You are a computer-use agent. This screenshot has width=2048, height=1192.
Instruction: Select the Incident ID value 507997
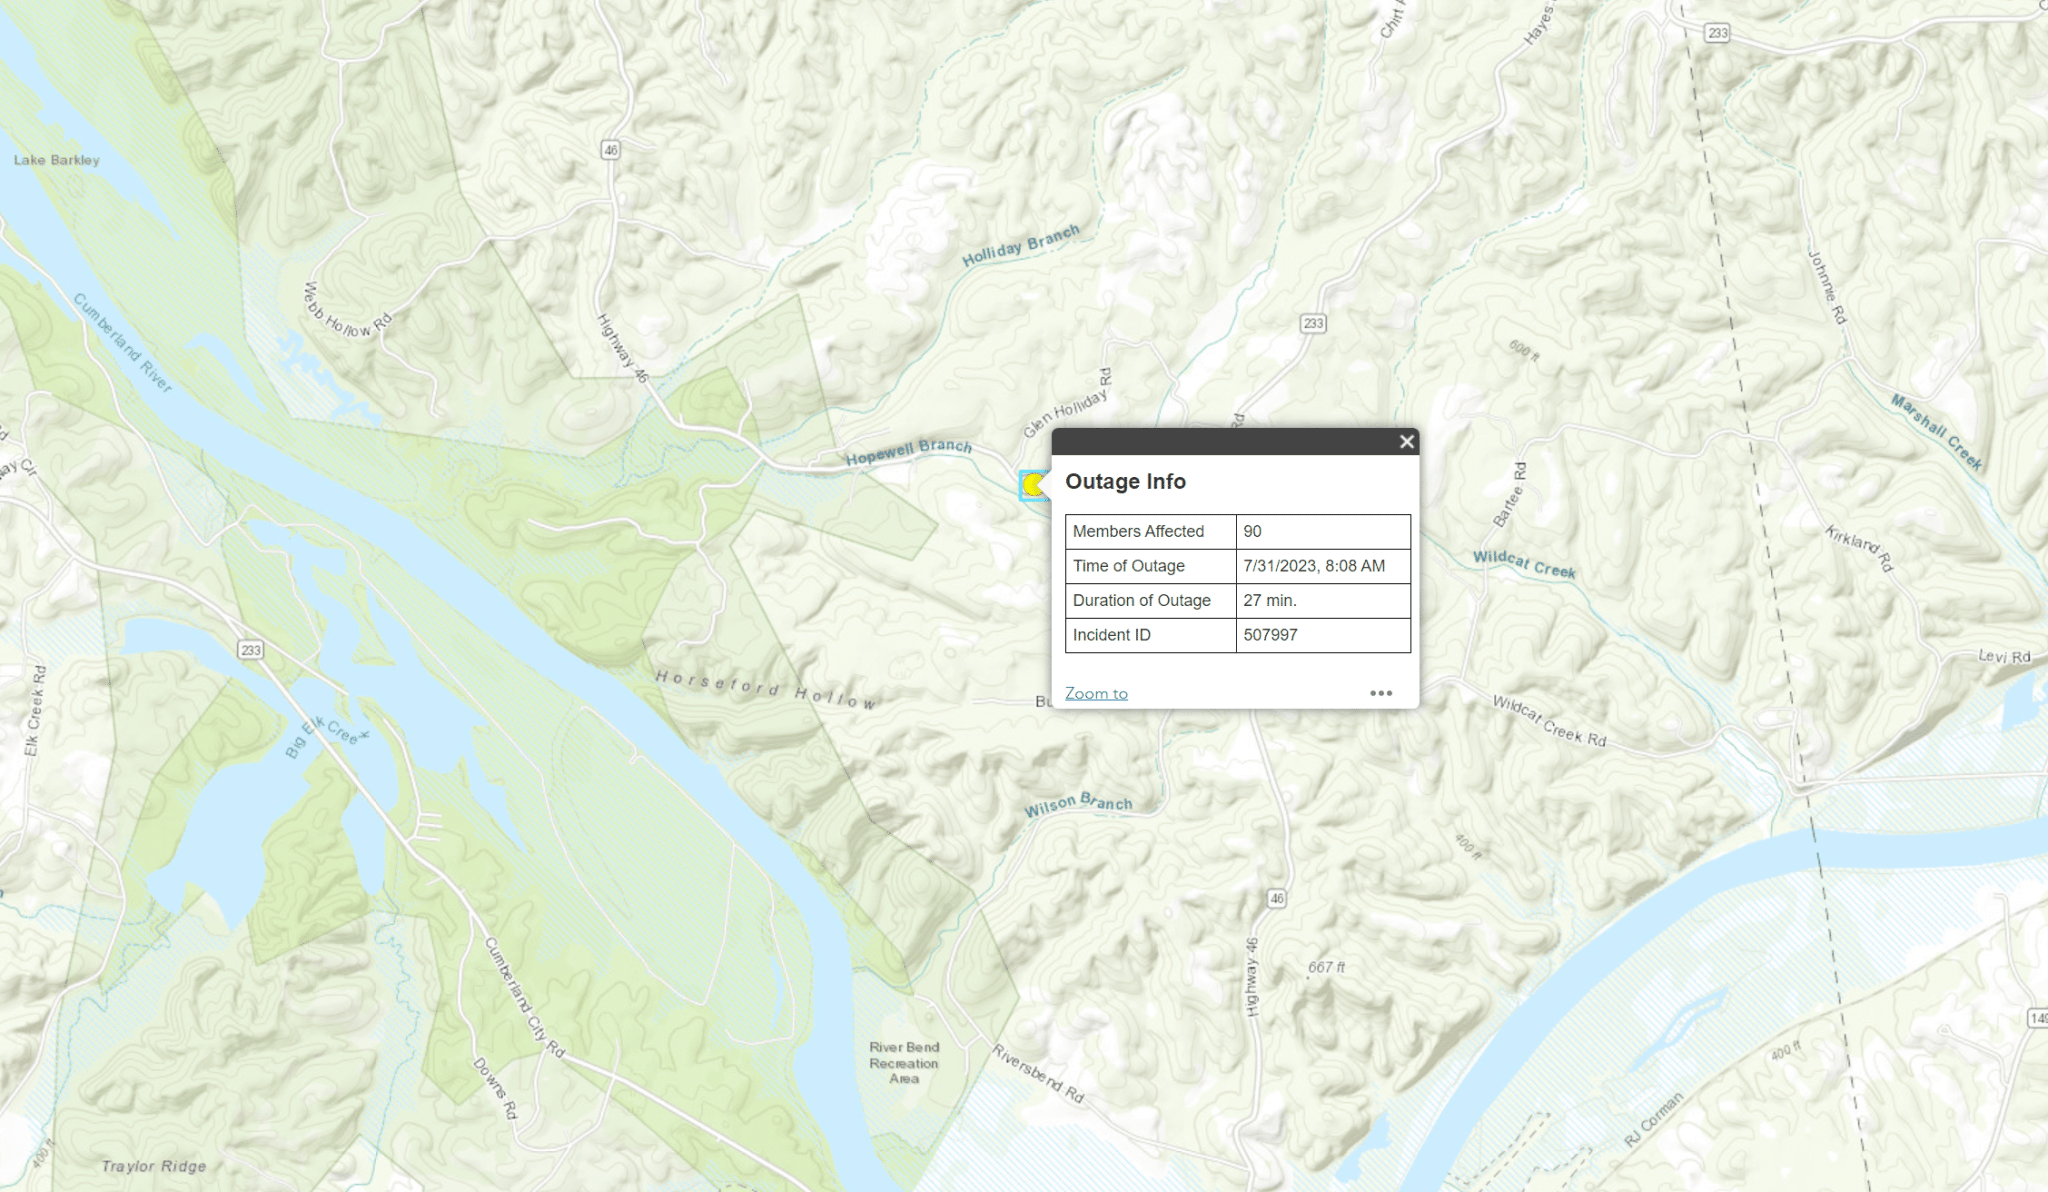point(1270,635)
